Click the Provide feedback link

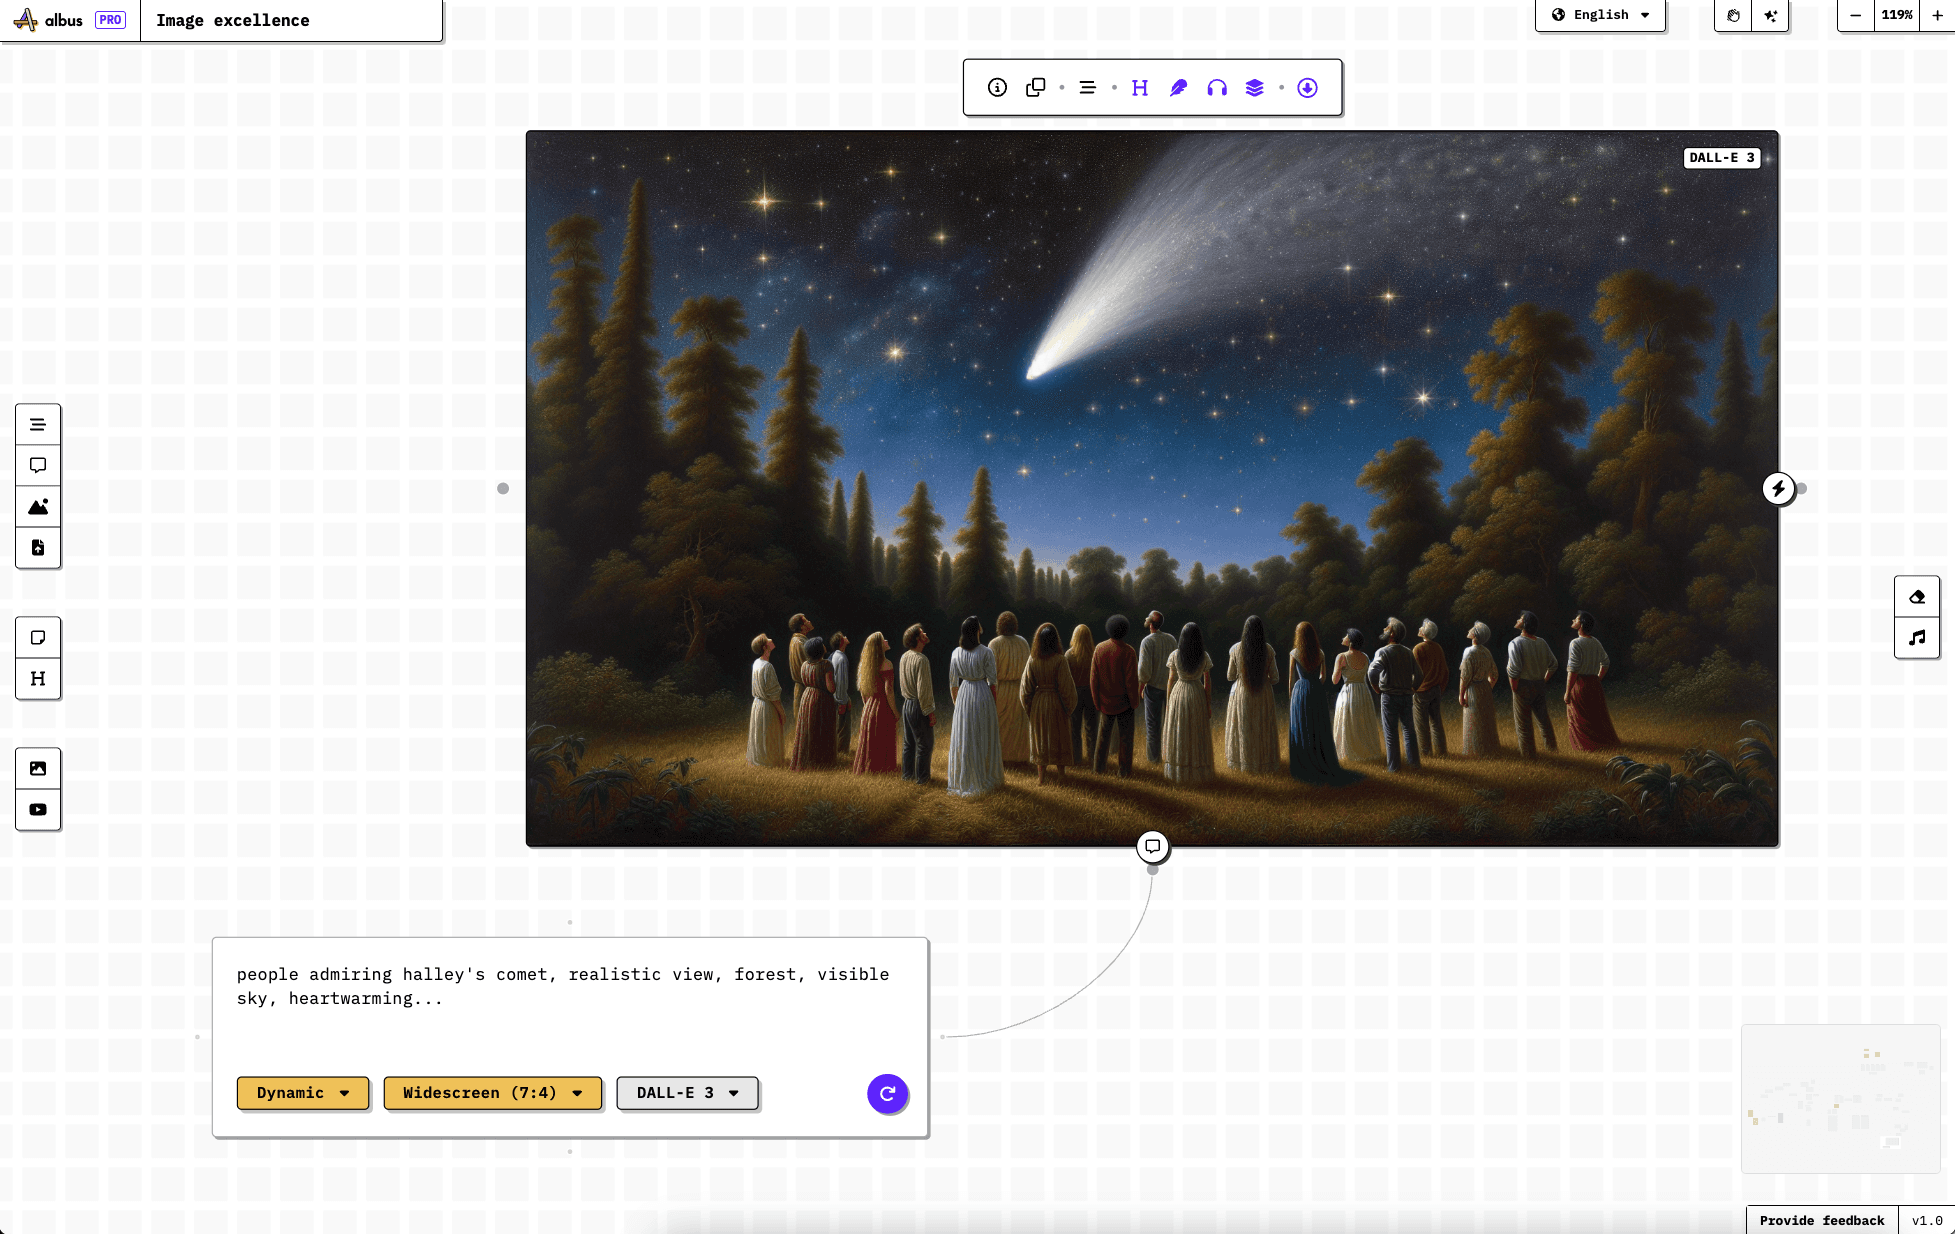point(1821,1220)
